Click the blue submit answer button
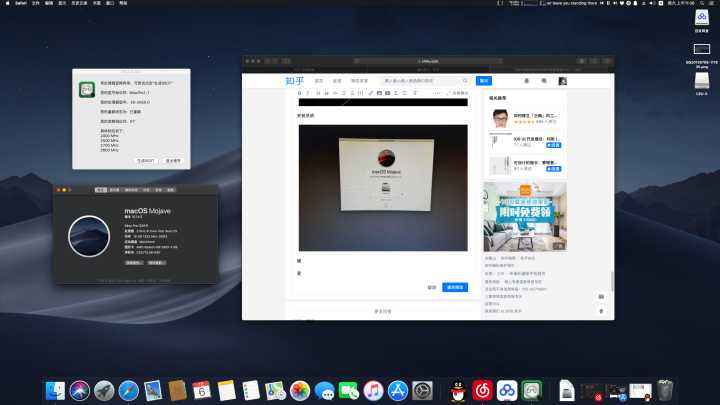 coord(455,287)
